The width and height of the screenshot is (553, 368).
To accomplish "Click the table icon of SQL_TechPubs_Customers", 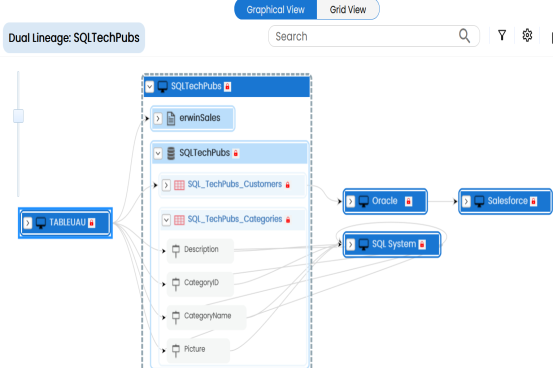I will pyautogui.click(x=179, y=185).
